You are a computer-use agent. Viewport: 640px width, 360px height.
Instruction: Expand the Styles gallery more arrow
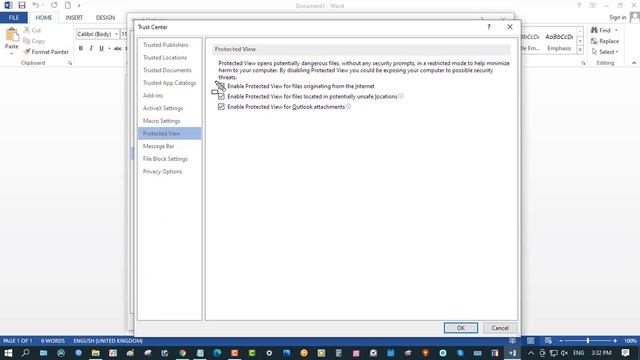[x=580, y=50]
